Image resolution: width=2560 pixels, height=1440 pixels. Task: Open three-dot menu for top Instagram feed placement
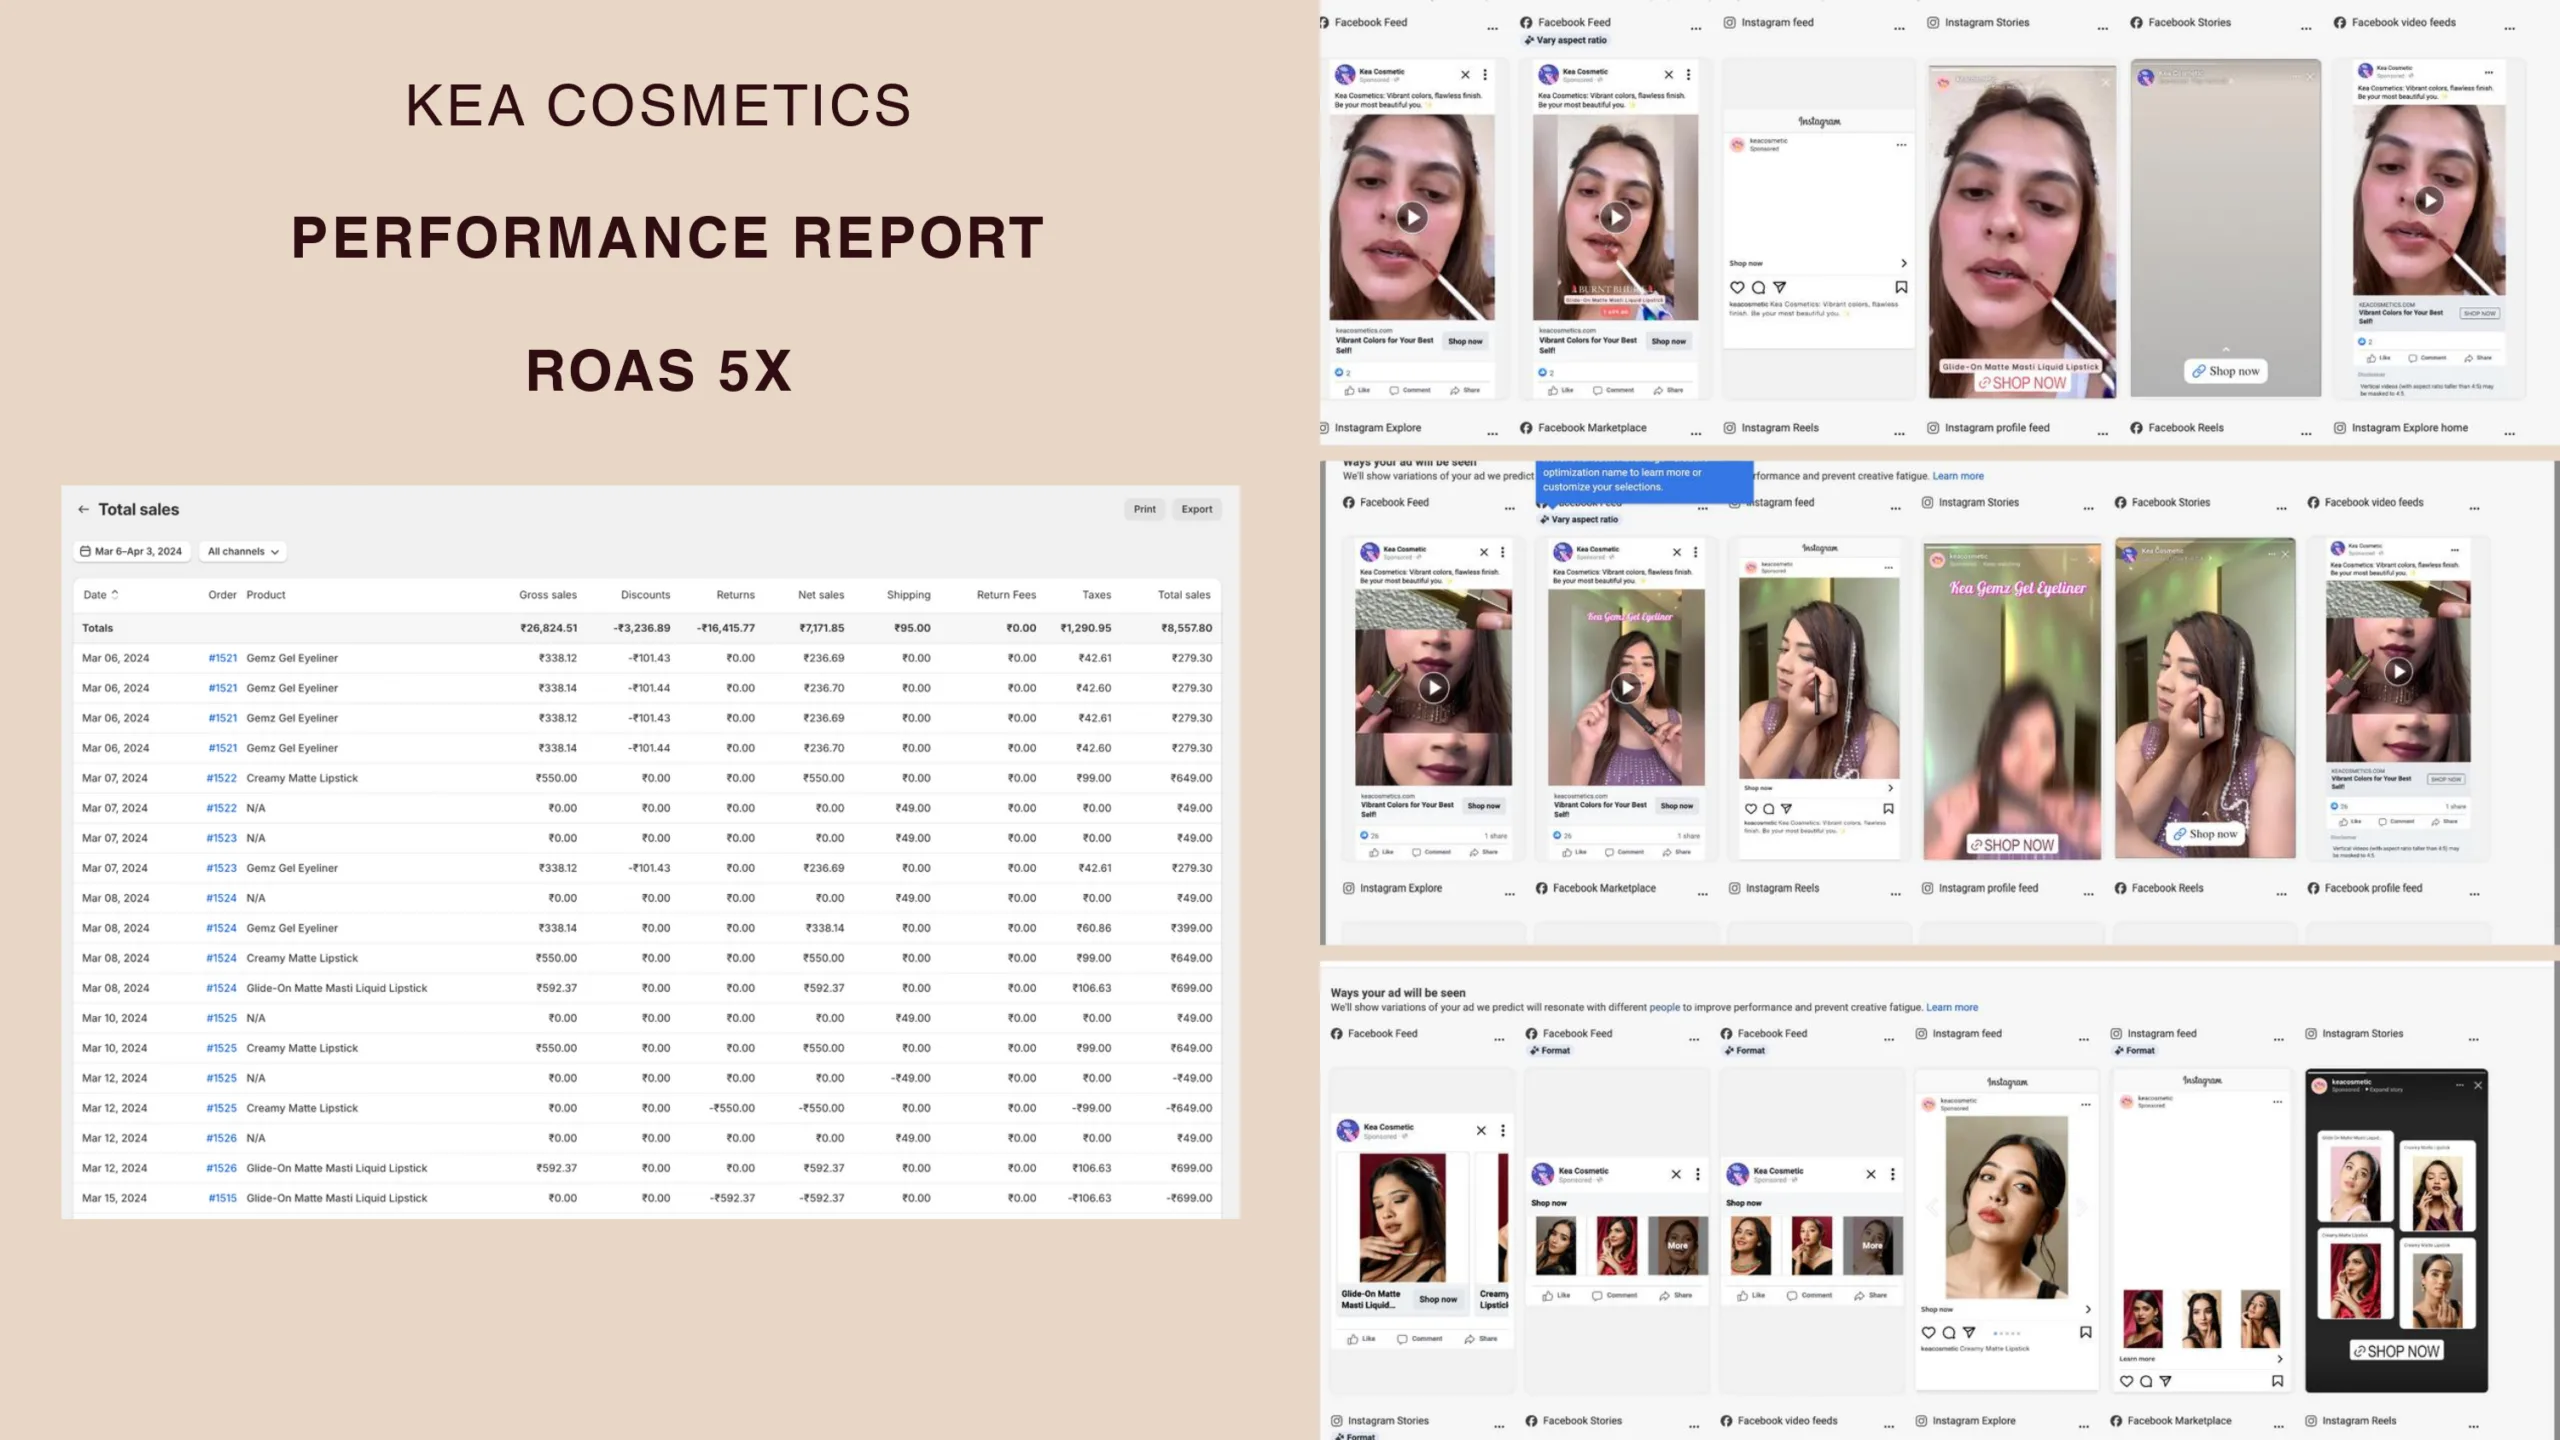[x=1898, y=28]
